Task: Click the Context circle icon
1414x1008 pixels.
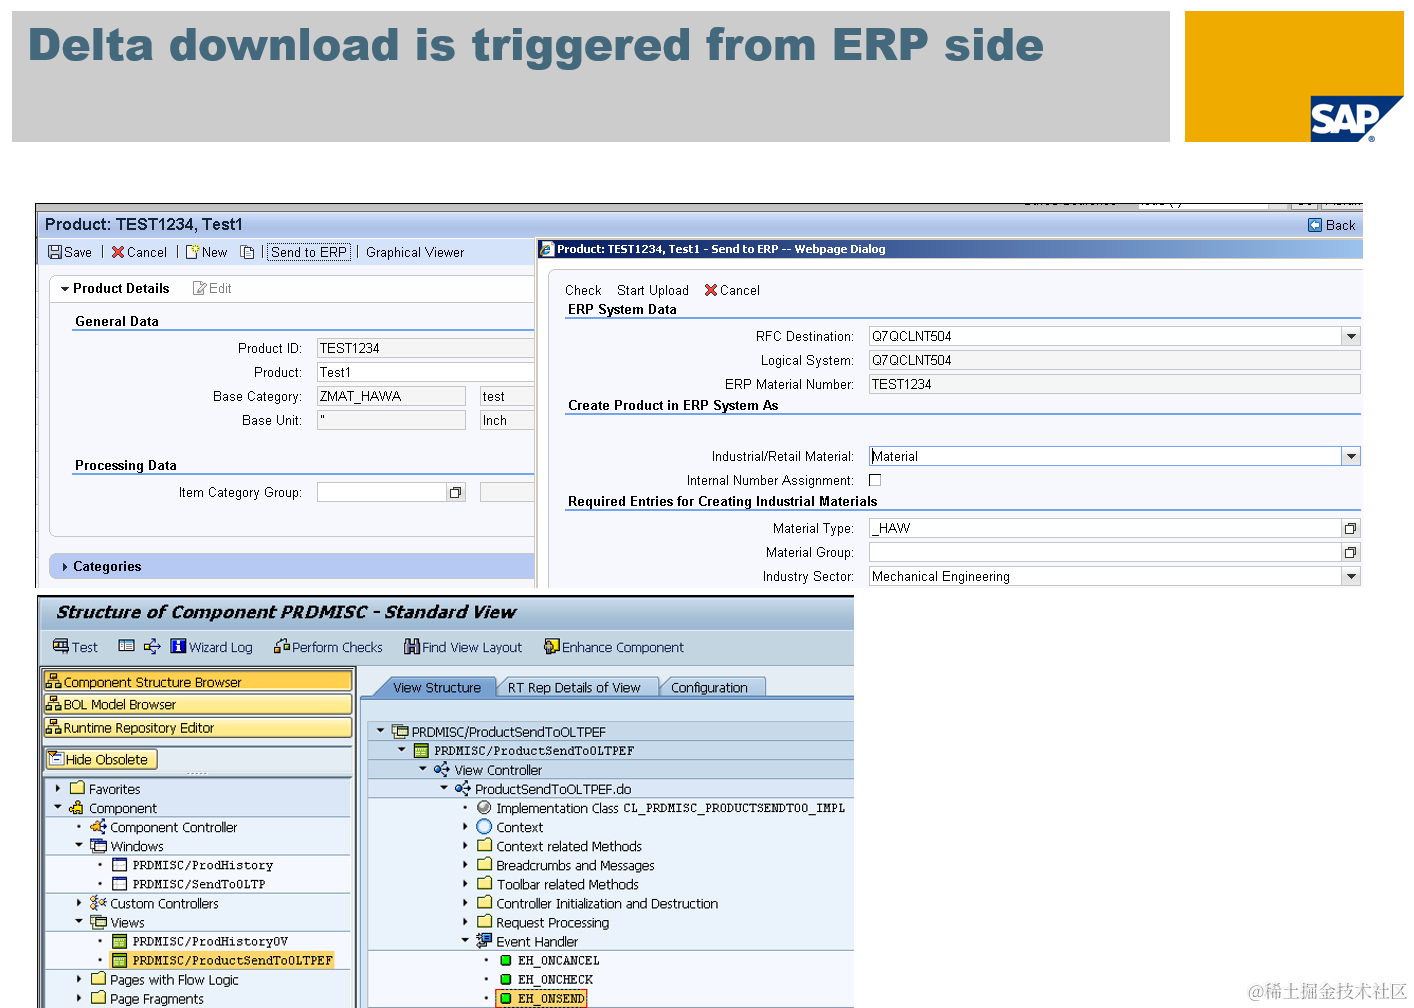Action: pyautogui.click(x=484, y=827)
